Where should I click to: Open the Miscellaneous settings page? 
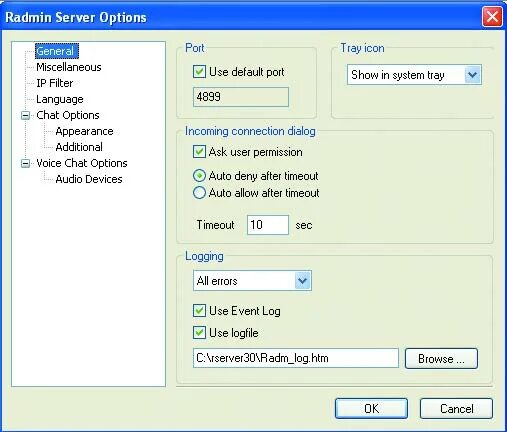click(x=69, y=67)
